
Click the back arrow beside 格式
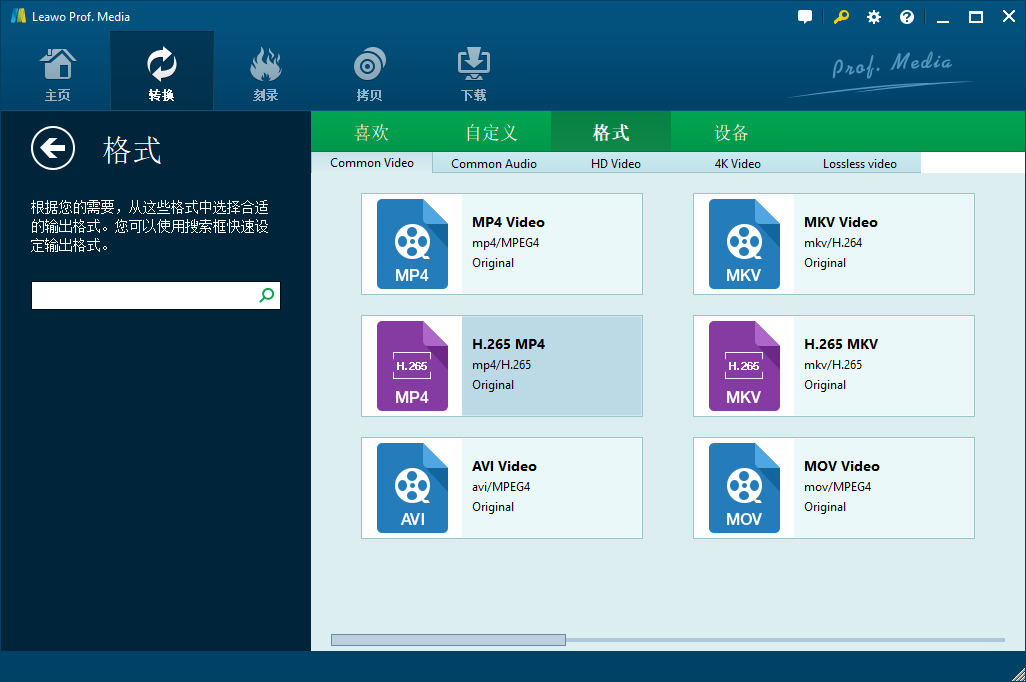click(53, 148)
